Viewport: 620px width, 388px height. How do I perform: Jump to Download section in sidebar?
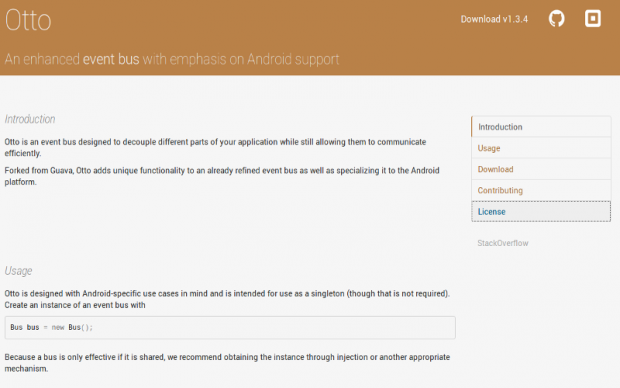[541, 169]
